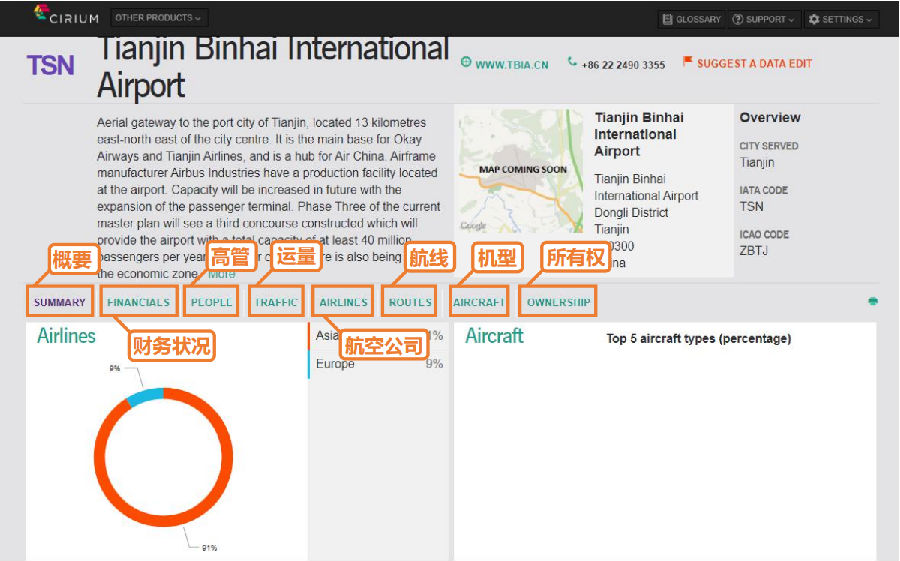Open the Aircraft tab
The image size is (900, 561).
click(479, 302)
